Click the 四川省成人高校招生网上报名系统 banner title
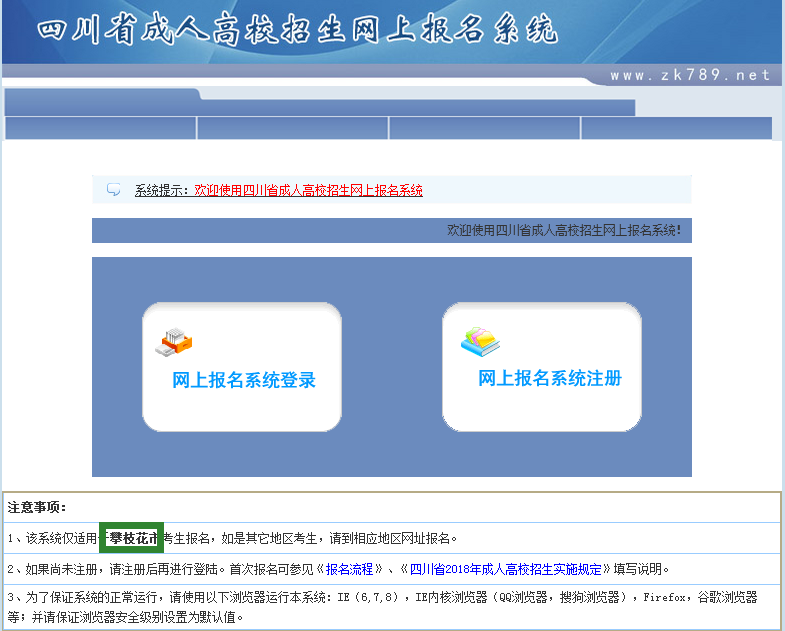The image size is (785, 631). pos(297,29)
